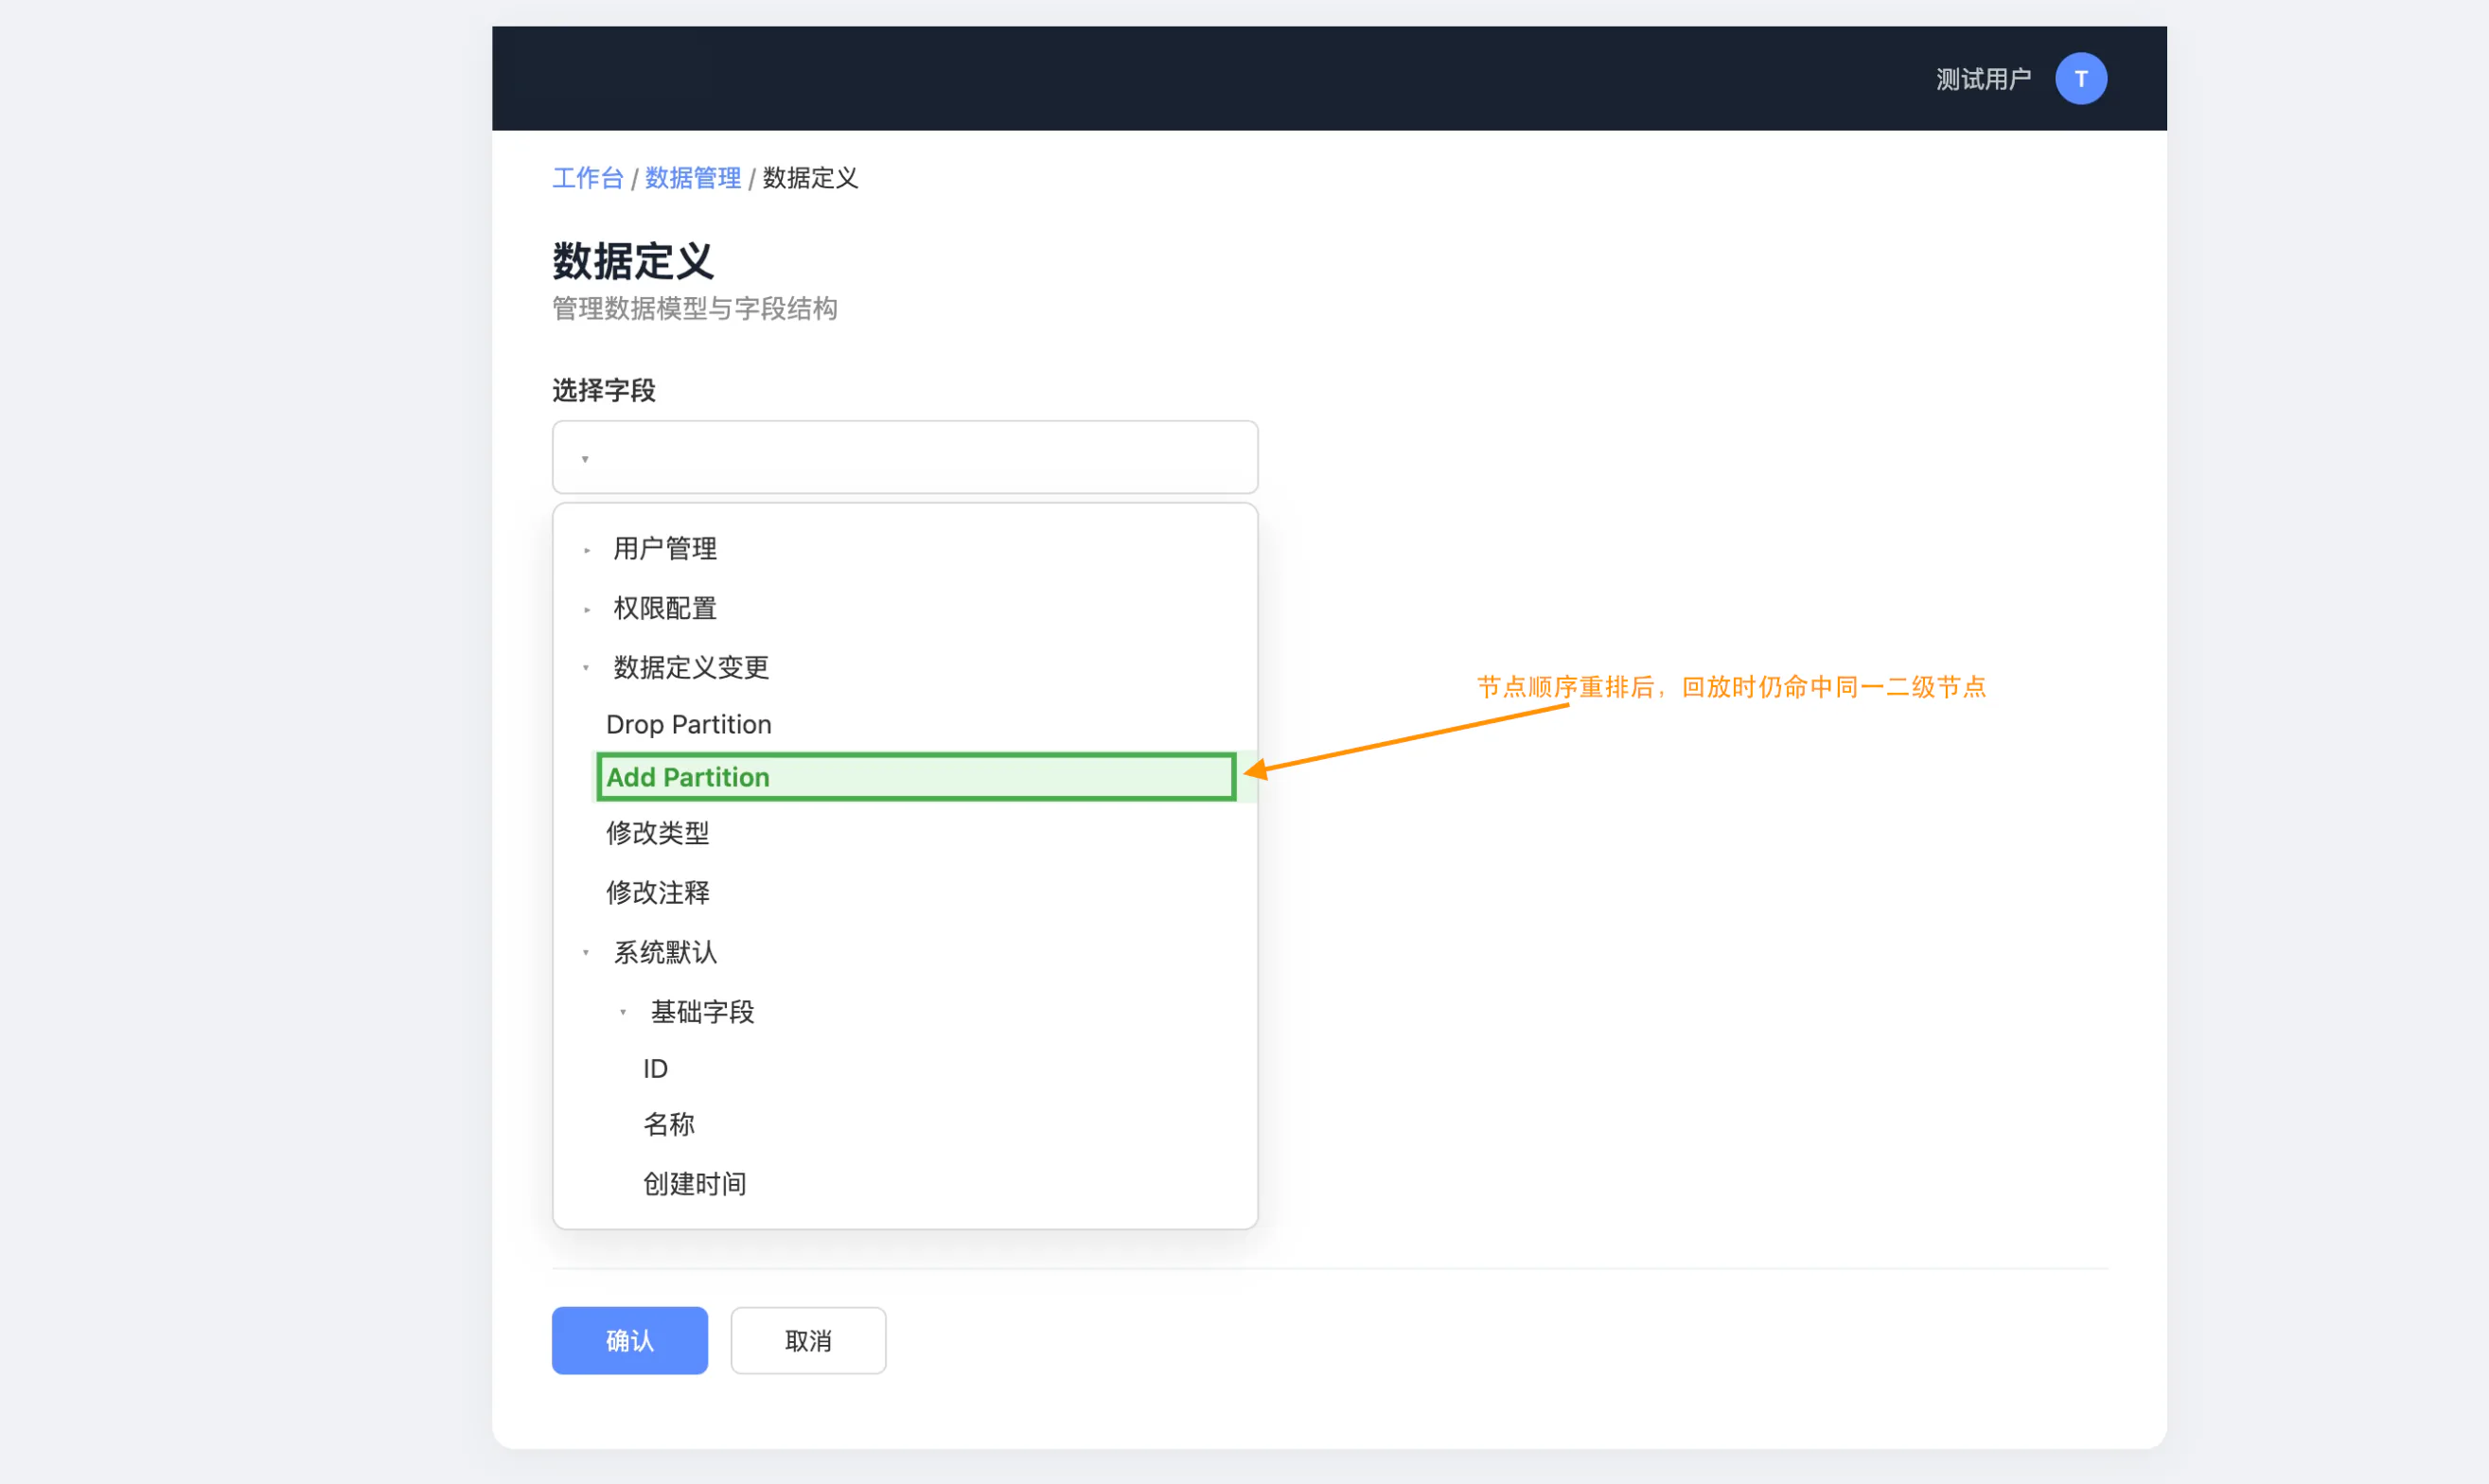Open the 测试用户 username label
Screen dimensions: 2489x1484
[x=1983, y=79]
